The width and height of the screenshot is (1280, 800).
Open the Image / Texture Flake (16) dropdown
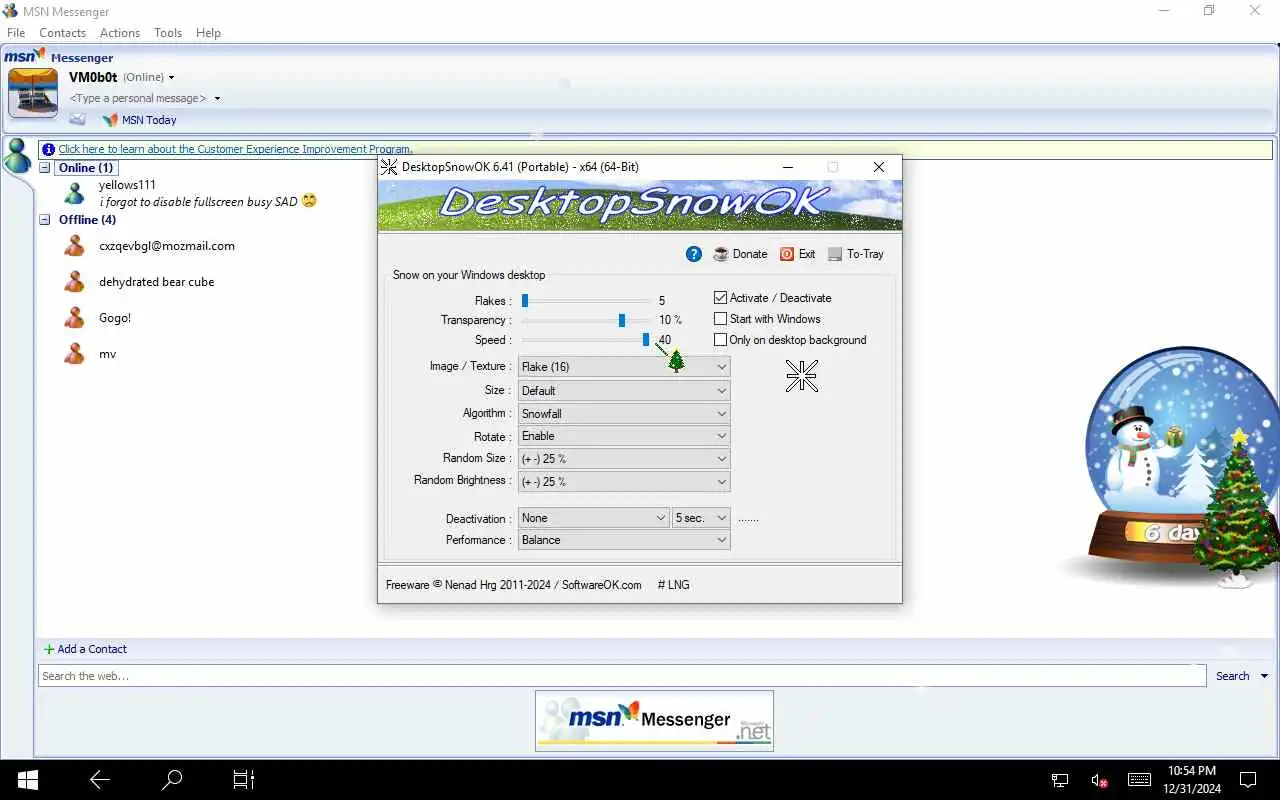pyautogui.click(x=624, y=367)
